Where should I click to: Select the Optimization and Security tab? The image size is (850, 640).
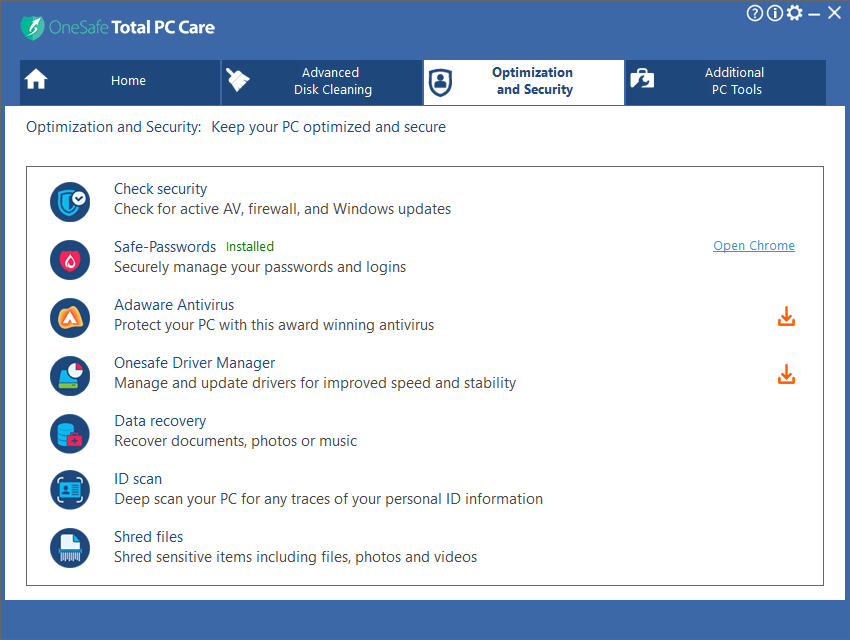click(x=524, y=82)
